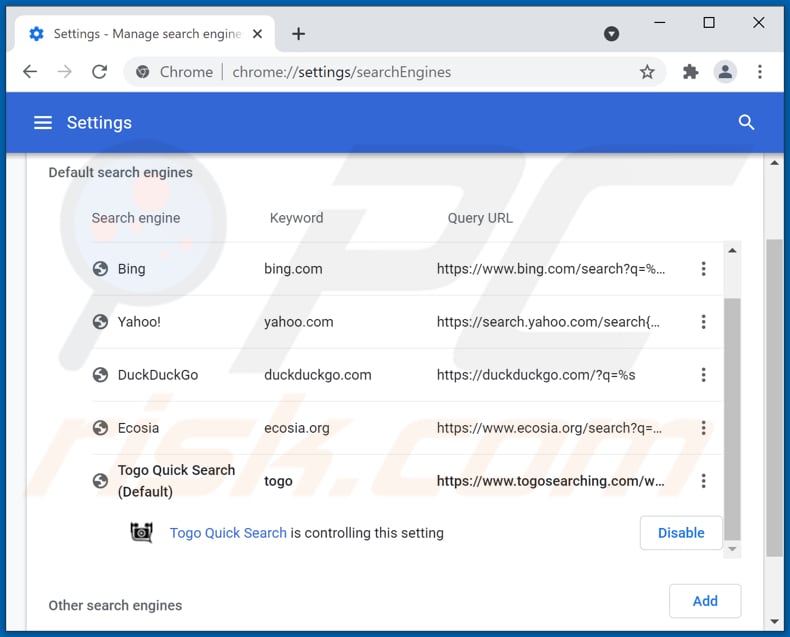Bookmark this page with the star icon
This screenshot has width=790, height=637.
(647, 72)
